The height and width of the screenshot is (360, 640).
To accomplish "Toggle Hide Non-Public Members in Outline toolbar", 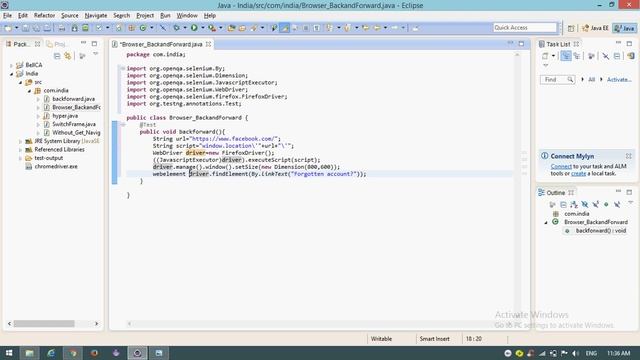I will (606, 204).
